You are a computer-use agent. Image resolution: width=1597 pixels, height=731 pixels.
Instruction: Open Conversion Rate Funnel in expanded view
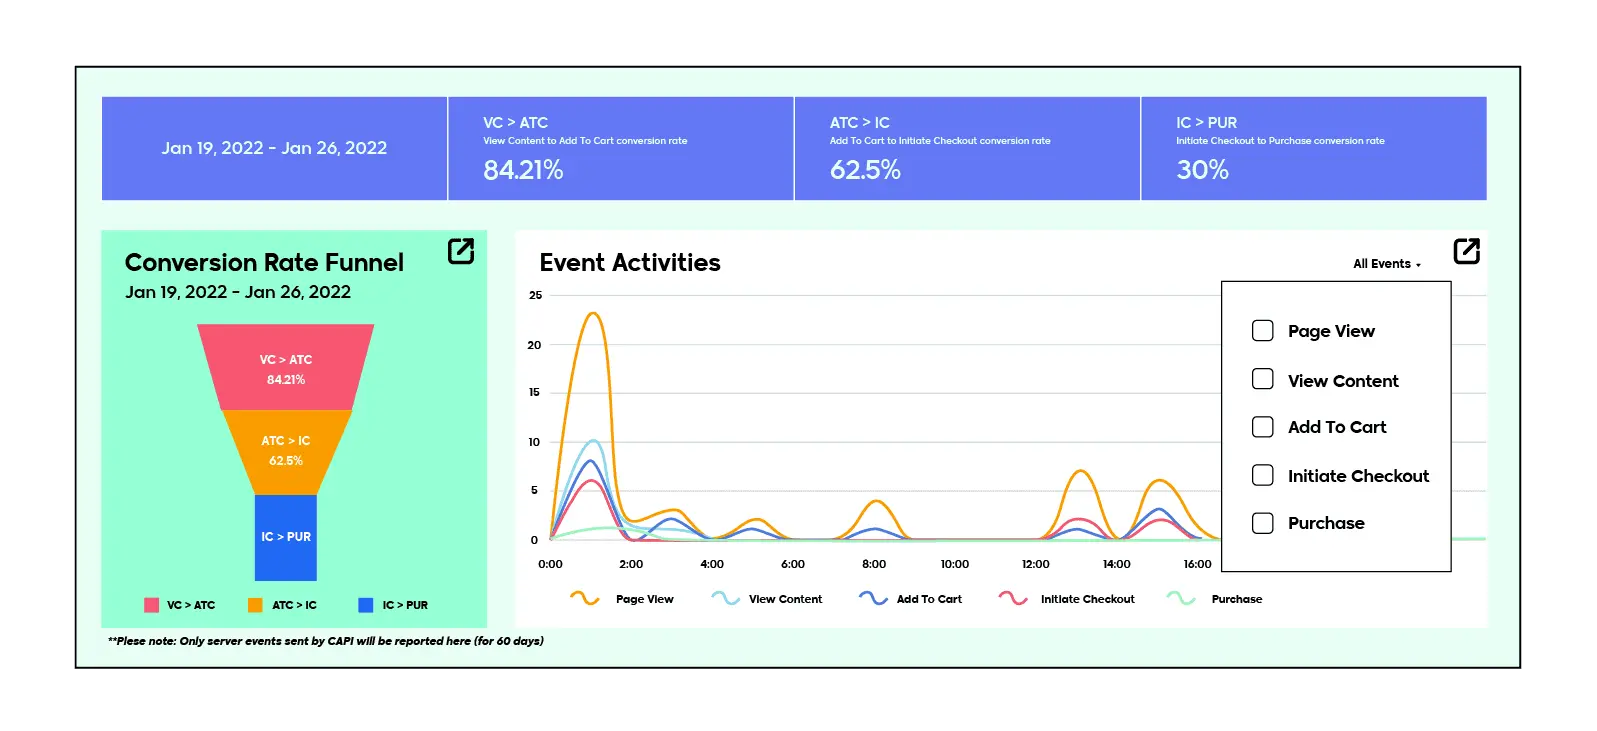click(460, 251)
